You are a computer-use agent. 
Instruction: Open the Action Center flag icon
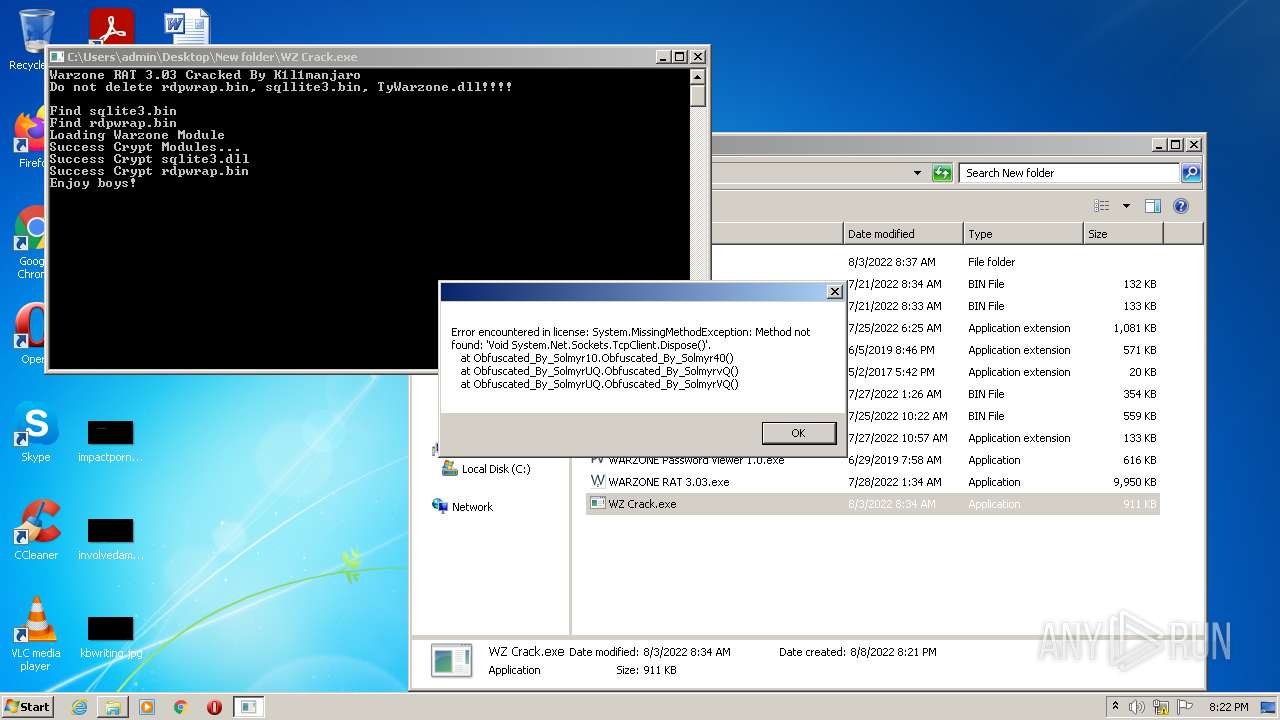point(1184,707)
